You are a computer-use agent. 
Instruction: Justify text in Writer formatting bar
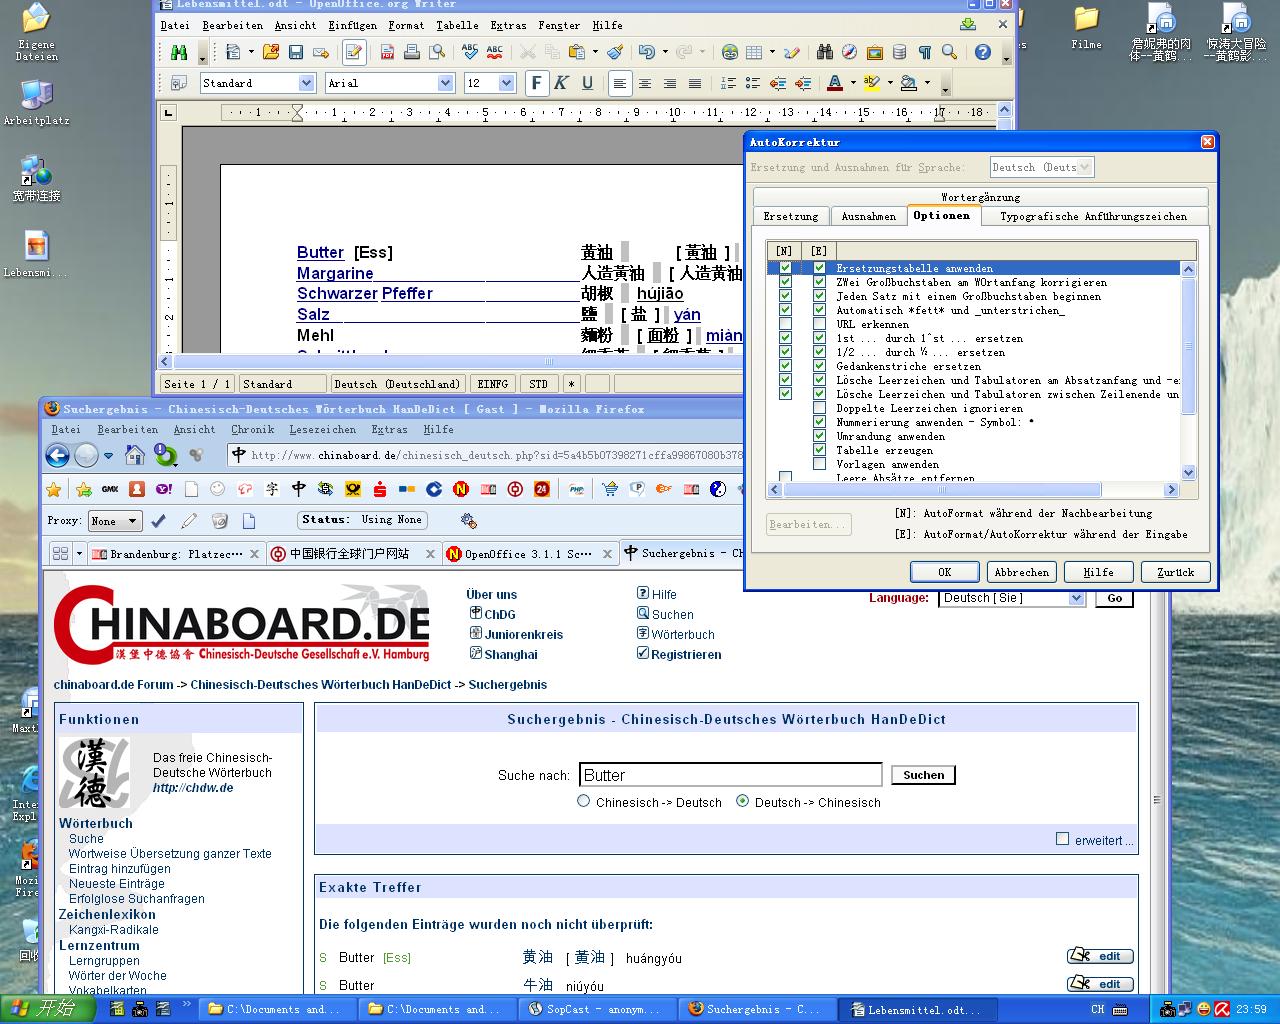click(x=695, y=83)
